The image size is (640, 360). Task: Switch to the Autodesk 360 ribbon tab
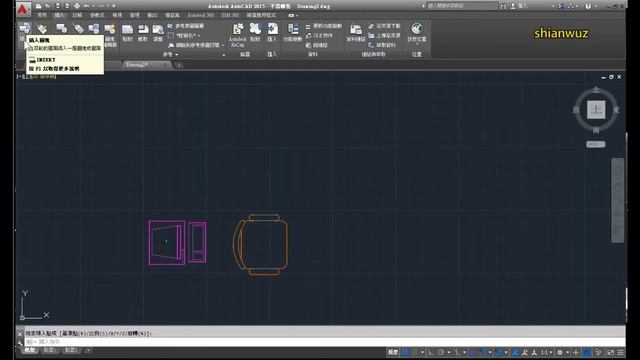coord(200,15)
